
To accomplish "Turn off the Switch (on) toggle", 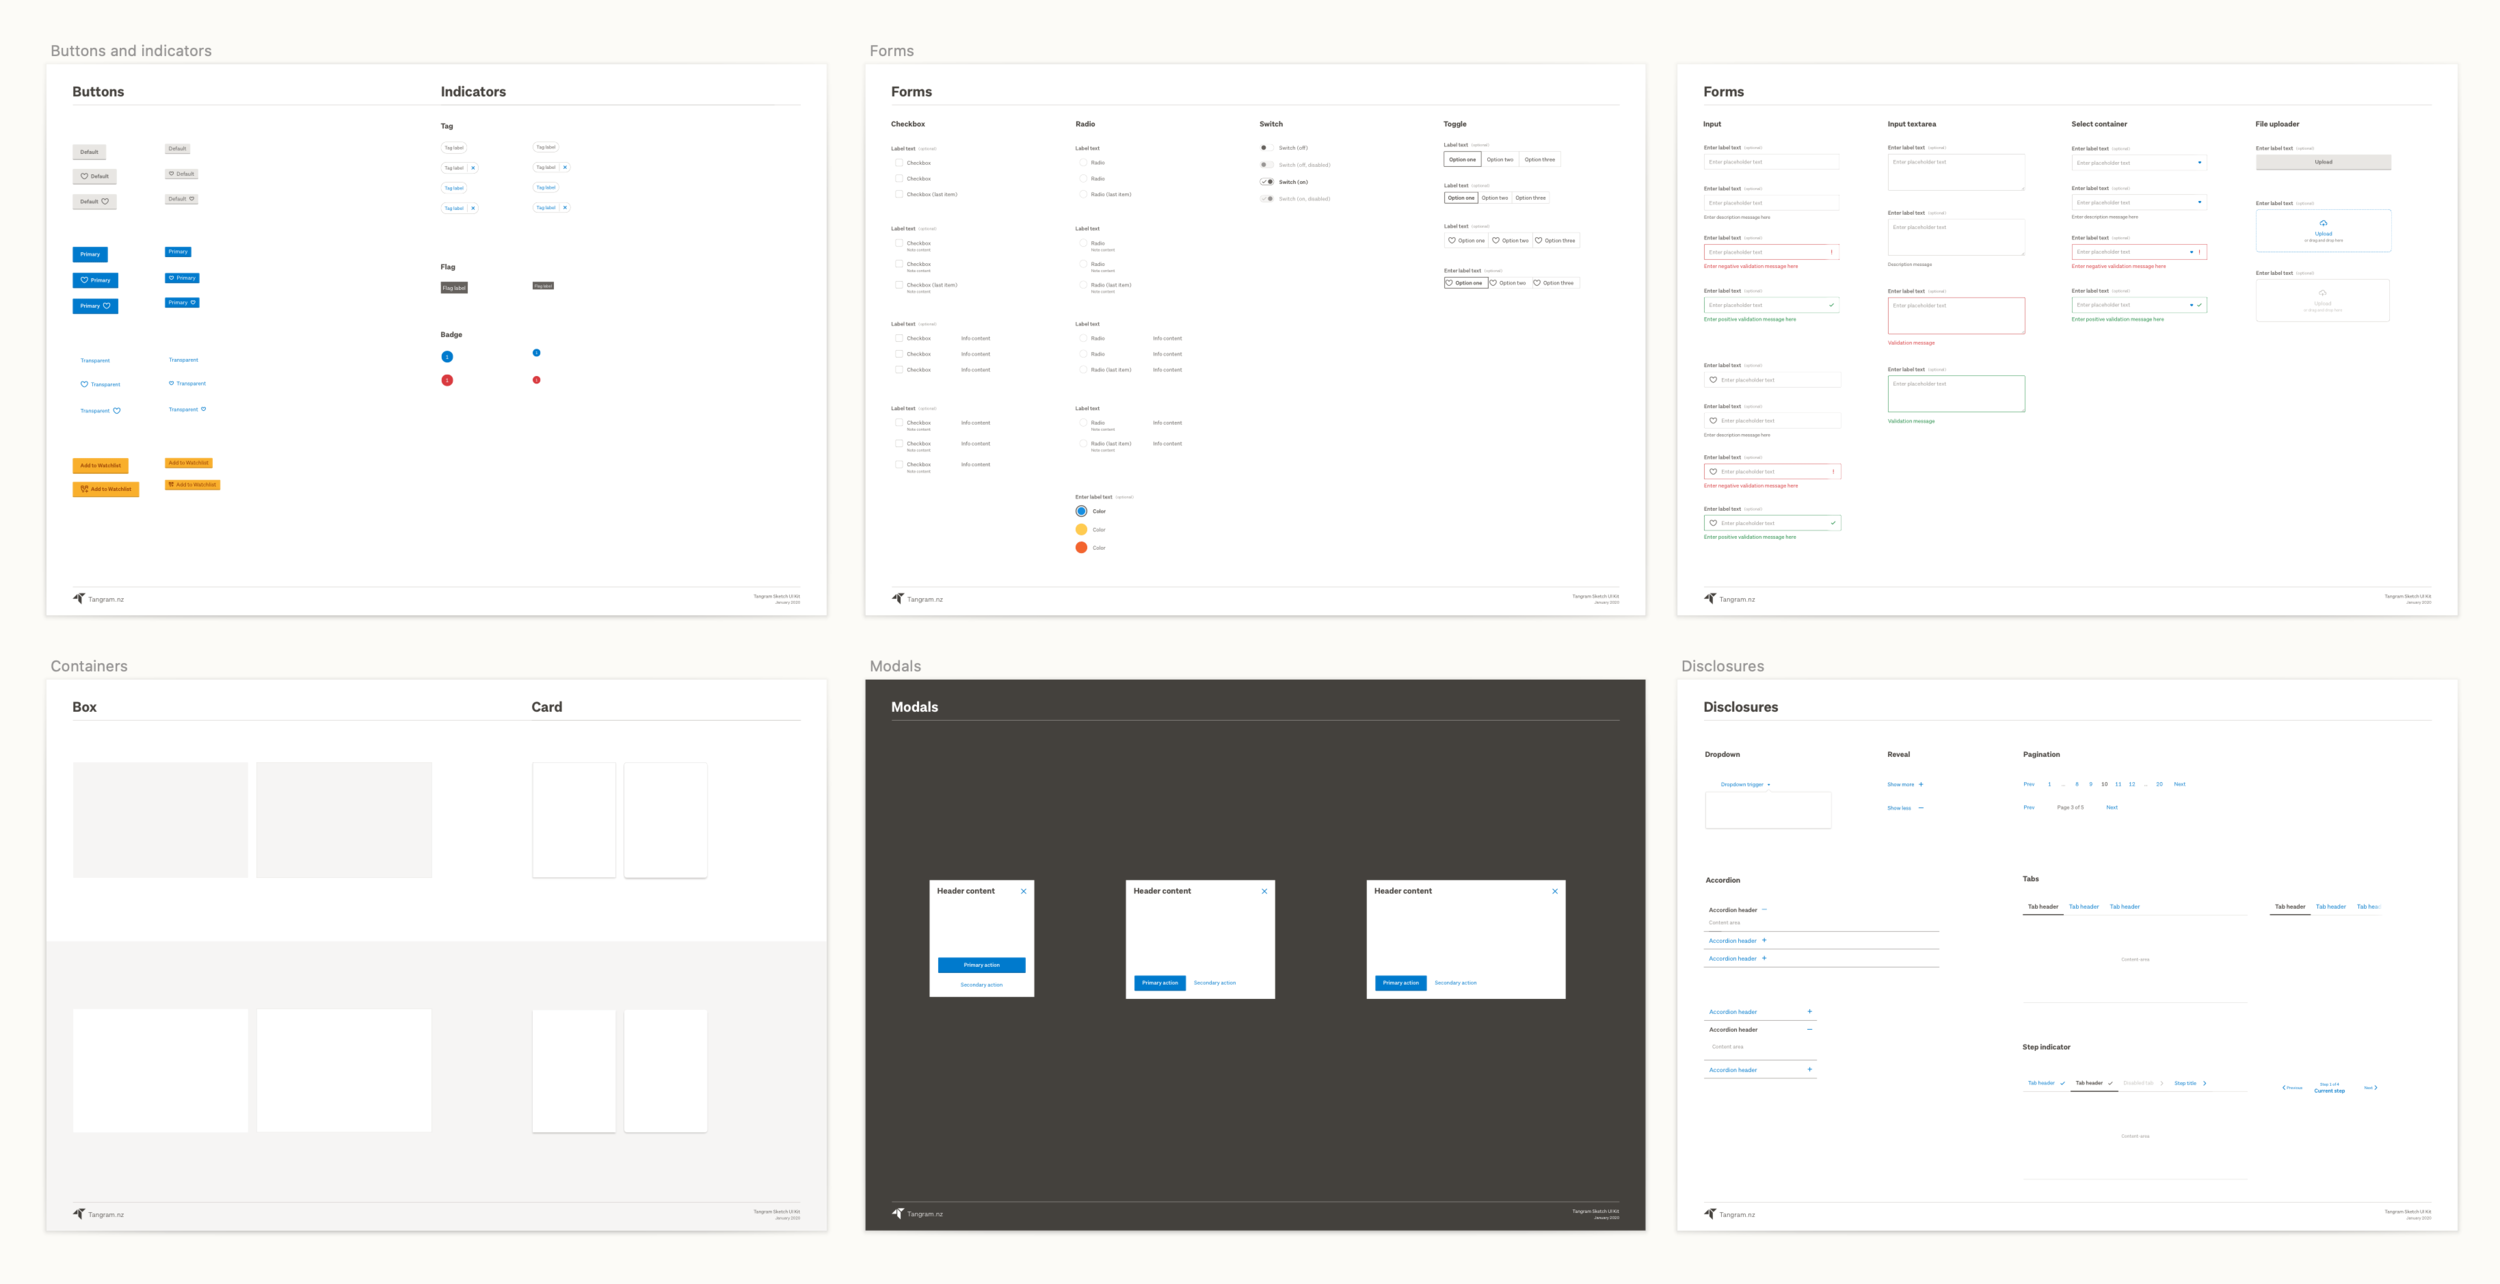I will [1267, 182].
